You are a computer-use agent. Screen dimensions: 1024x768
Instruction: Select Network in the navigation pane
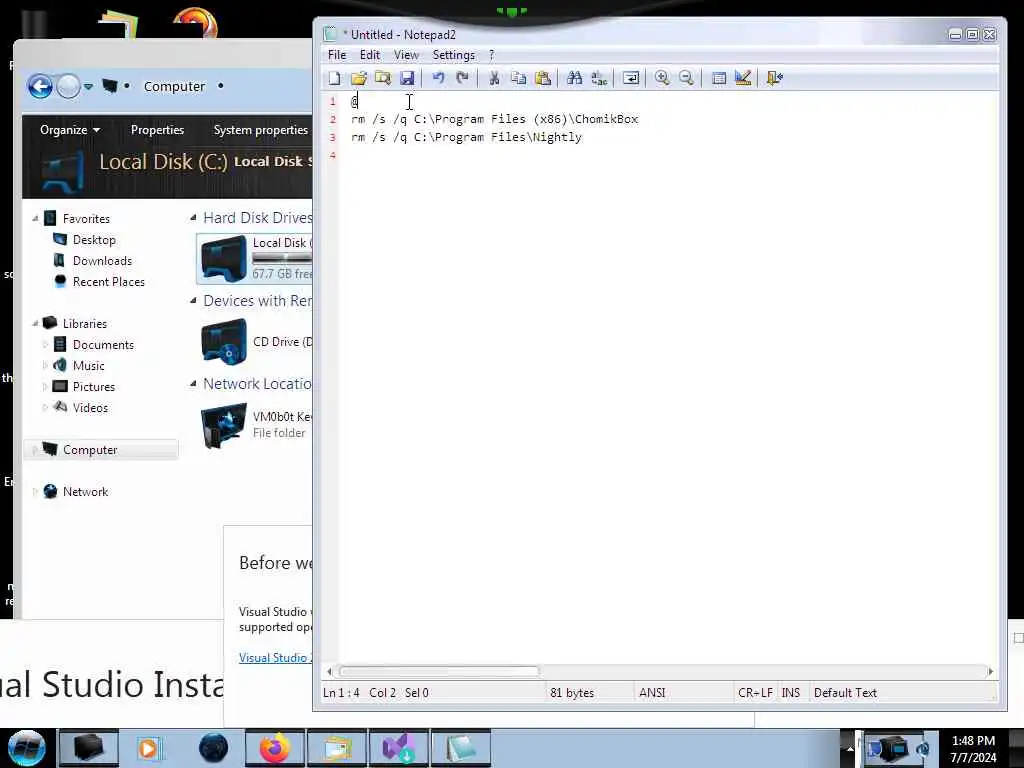tap(85, 492)
